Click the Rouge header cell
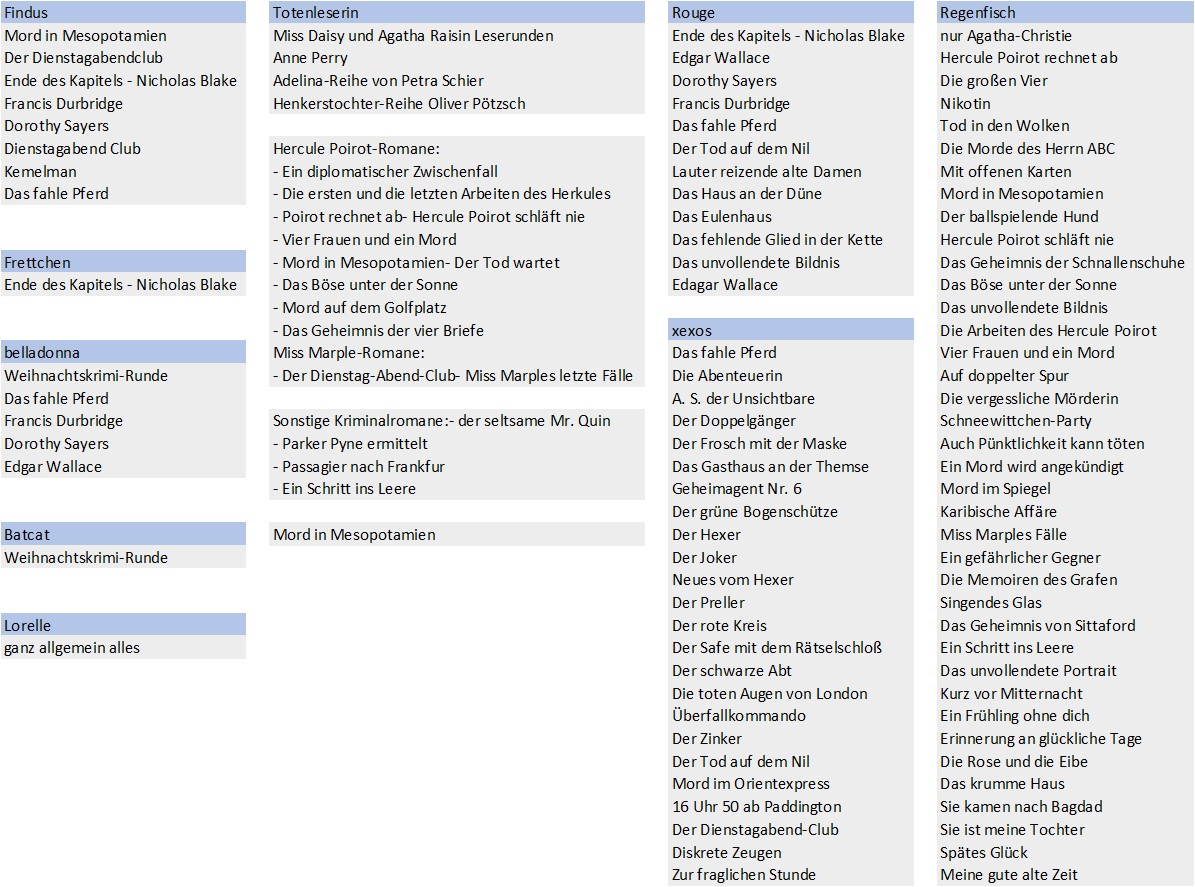This screenshot has width=1195, height=887. tap(790, 13)
